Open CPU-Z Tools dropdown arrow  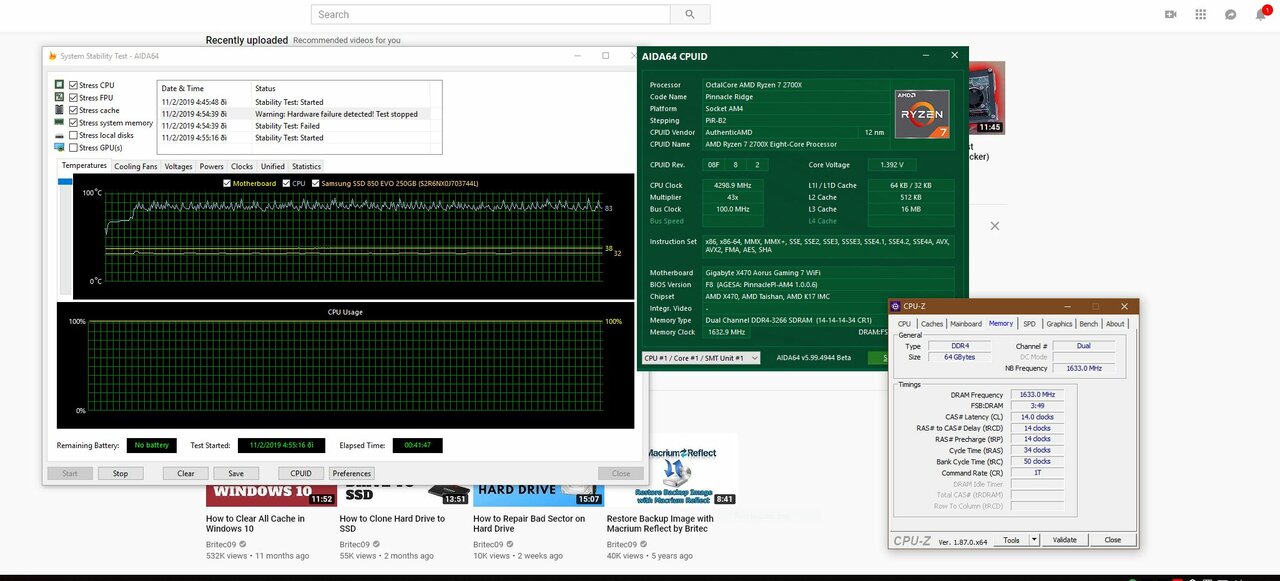[x=1034, y=540]
